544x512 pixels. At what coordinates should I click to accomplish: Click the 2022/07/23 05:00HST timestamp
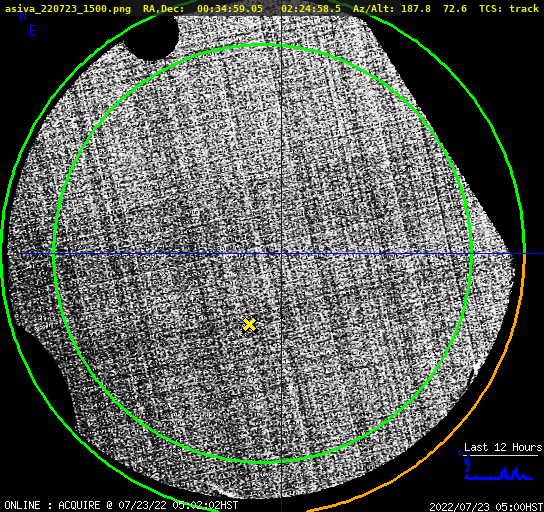(x=486, y=506)
